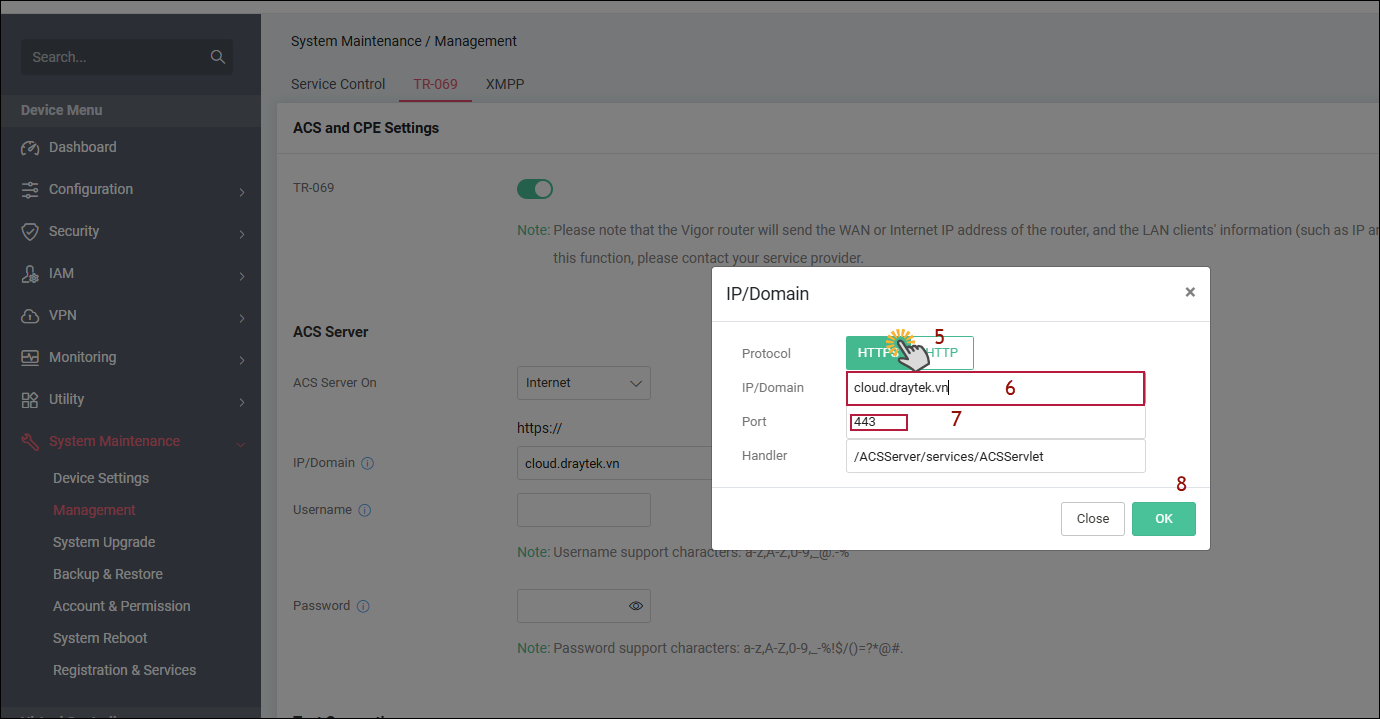
Task: Click the dialog IP/Domain input field
Action: click(995, 388)
